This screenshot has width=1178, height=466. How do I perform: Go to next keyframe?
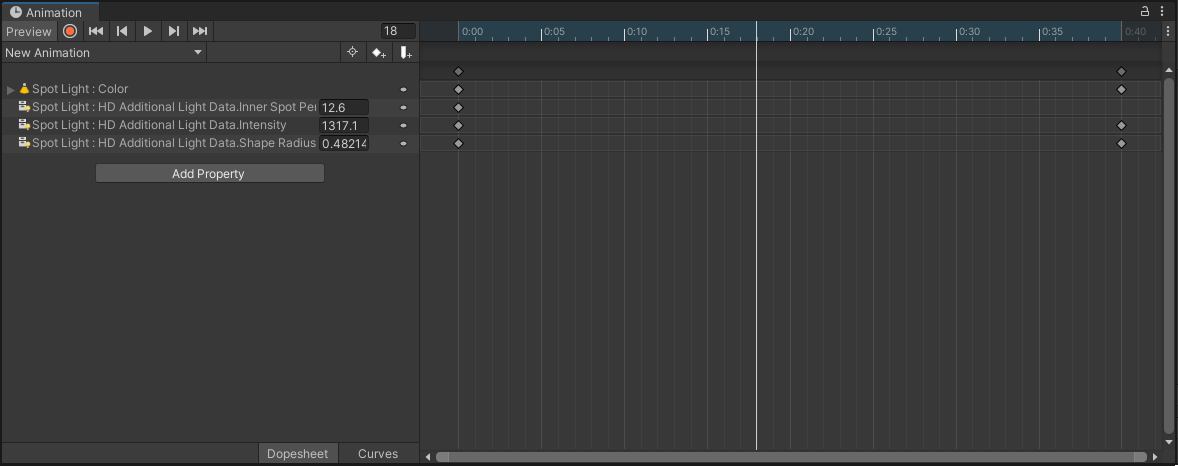[x=174, y=31]
